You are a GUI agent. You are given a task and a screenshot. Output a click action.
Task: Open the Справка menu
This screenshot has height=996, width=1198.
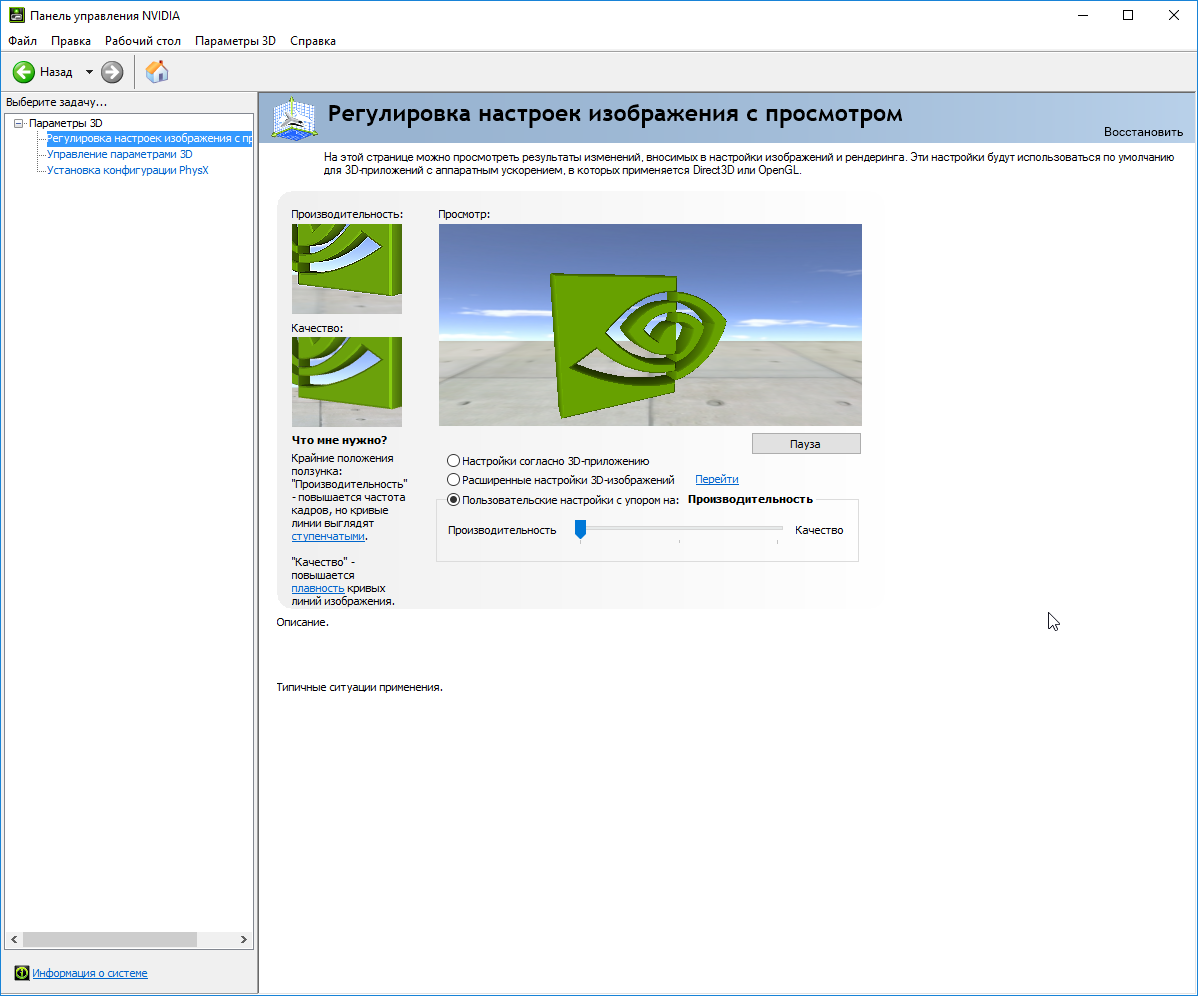[x=312, y=41]
